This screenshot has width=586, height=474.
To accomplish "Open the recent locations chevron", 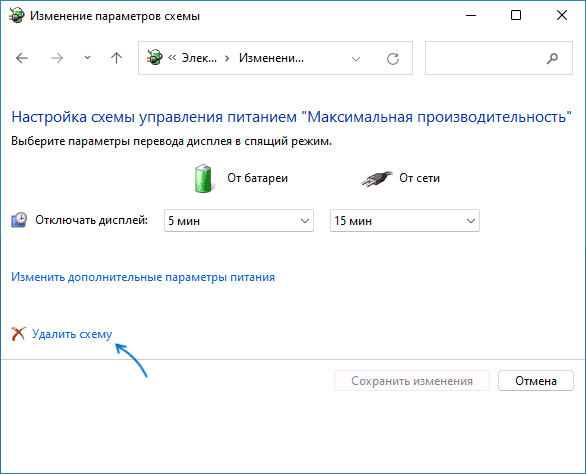I will 87,58.
